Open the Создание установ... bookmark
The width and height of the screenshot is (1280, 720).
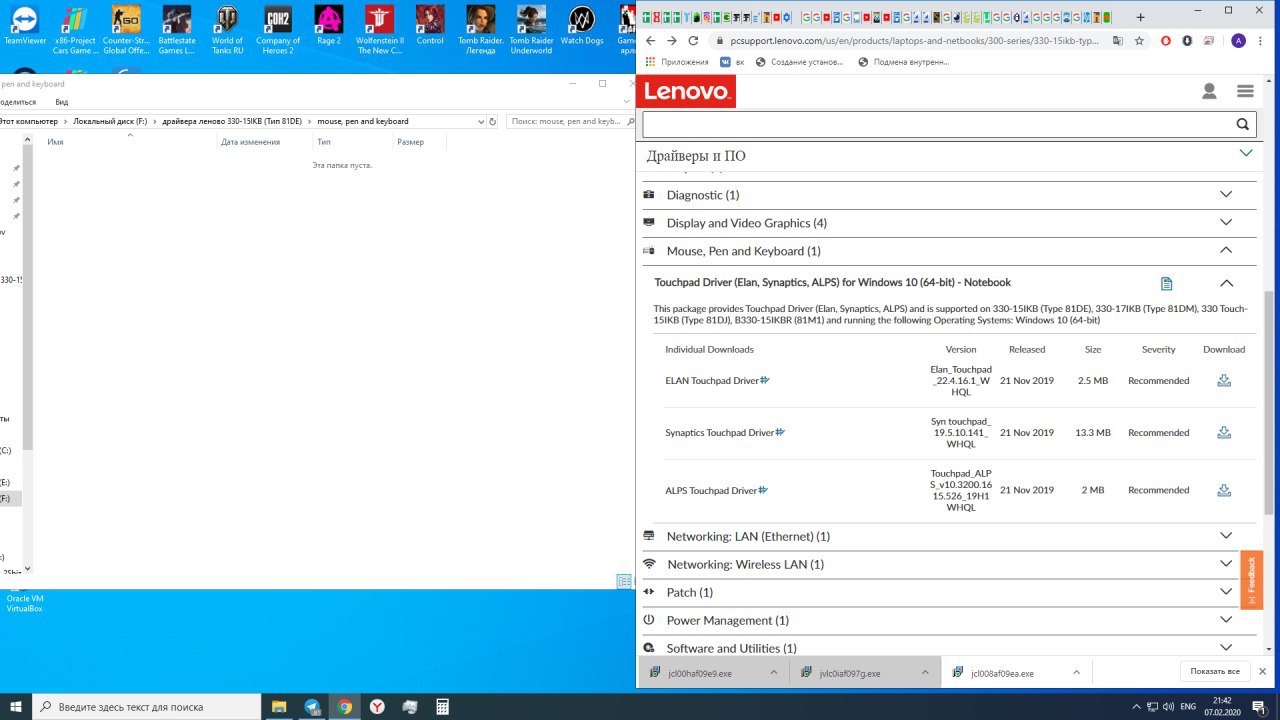coord(800,62)
